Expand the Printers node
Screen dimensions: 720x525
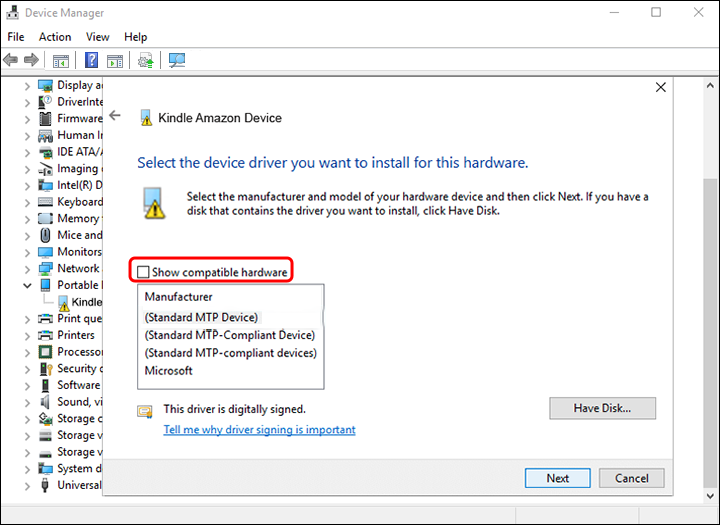28,335
